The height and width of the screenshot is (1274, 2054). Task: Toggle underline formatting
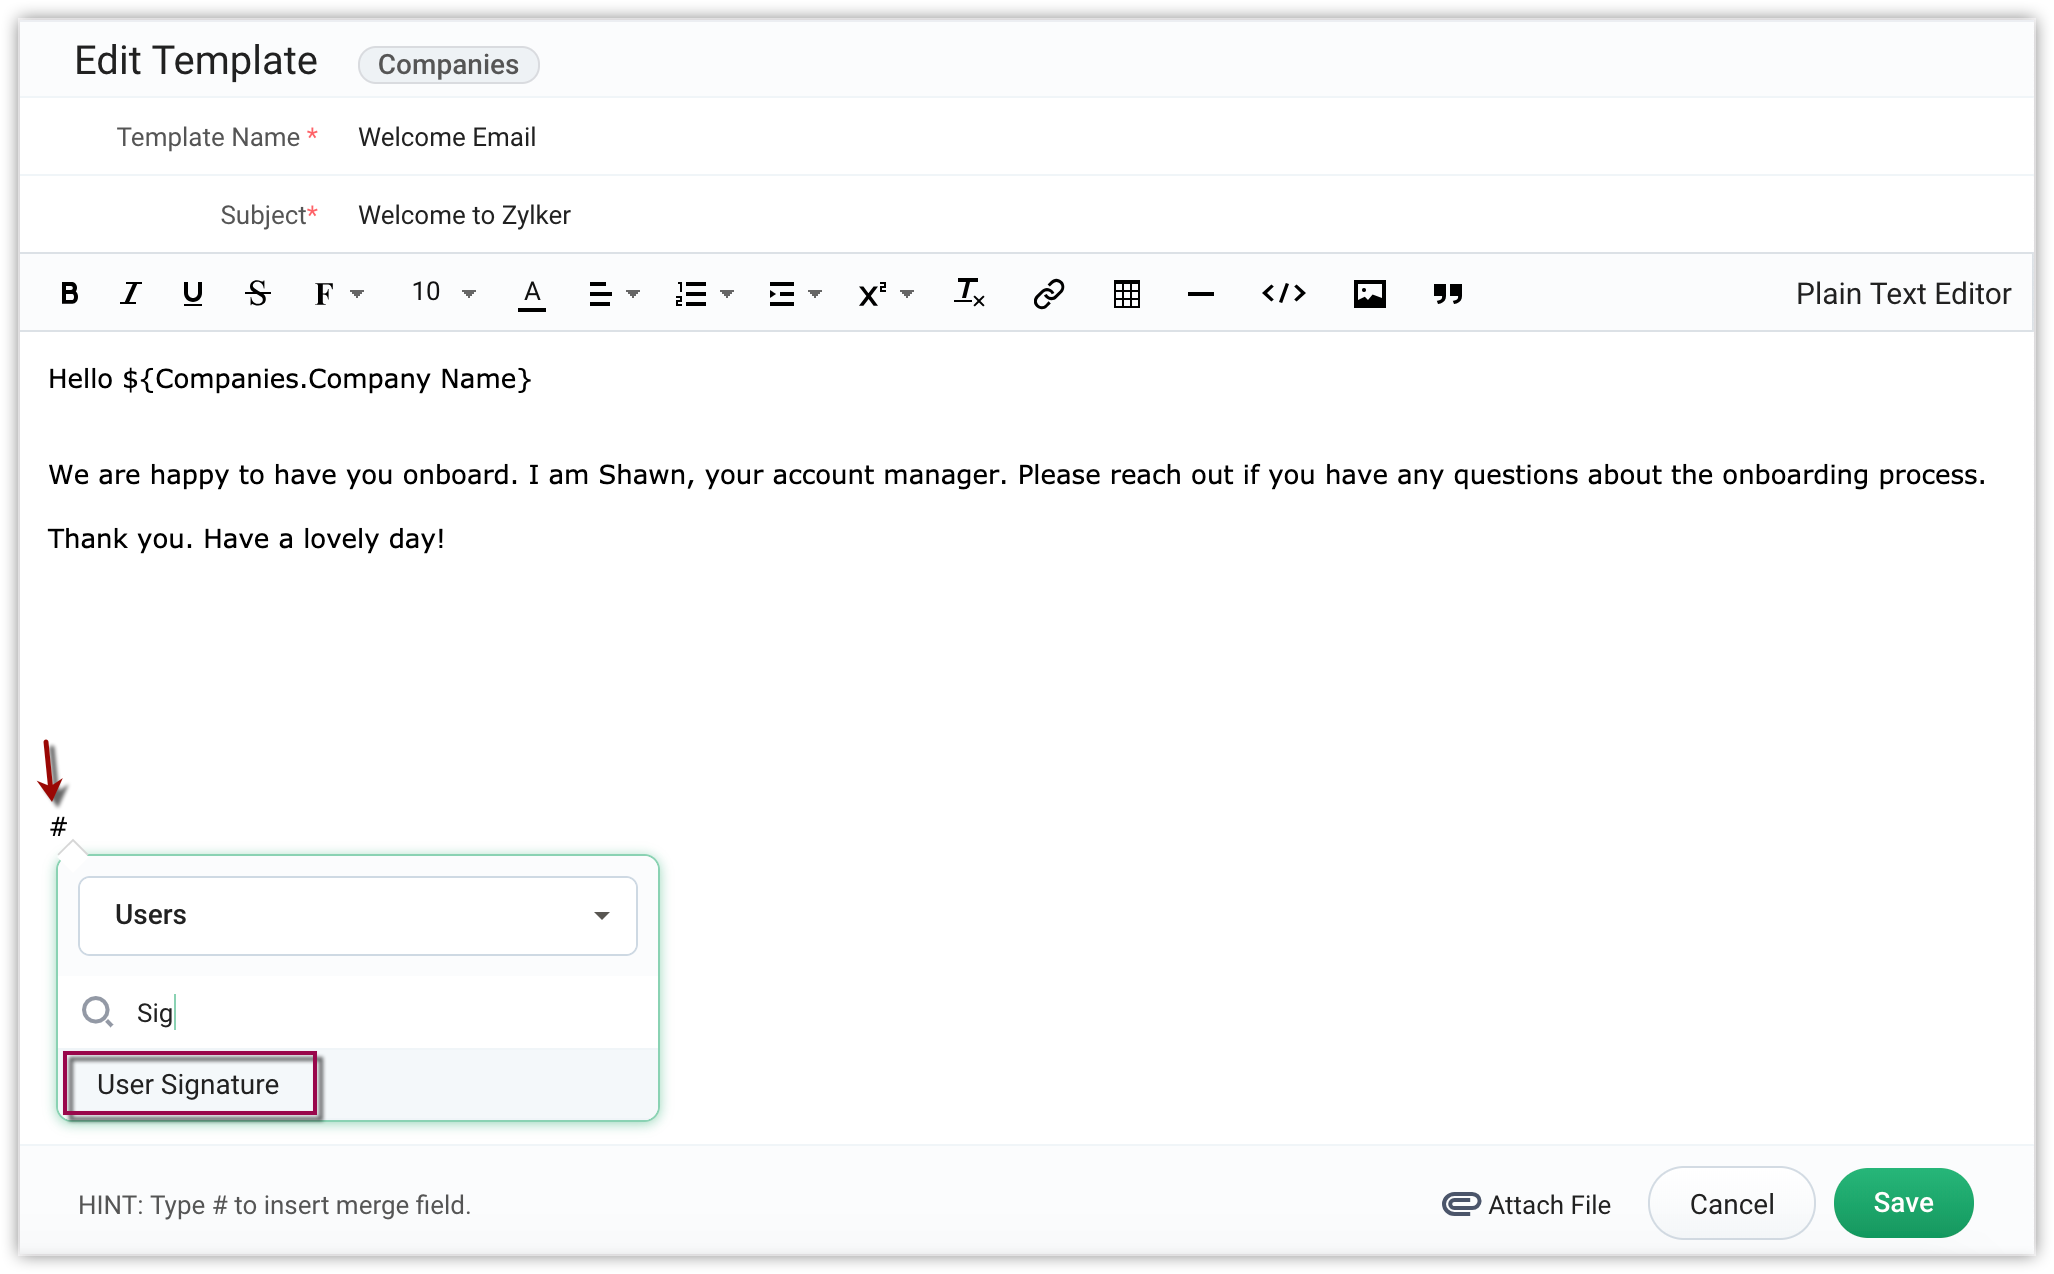pos(192,293)
